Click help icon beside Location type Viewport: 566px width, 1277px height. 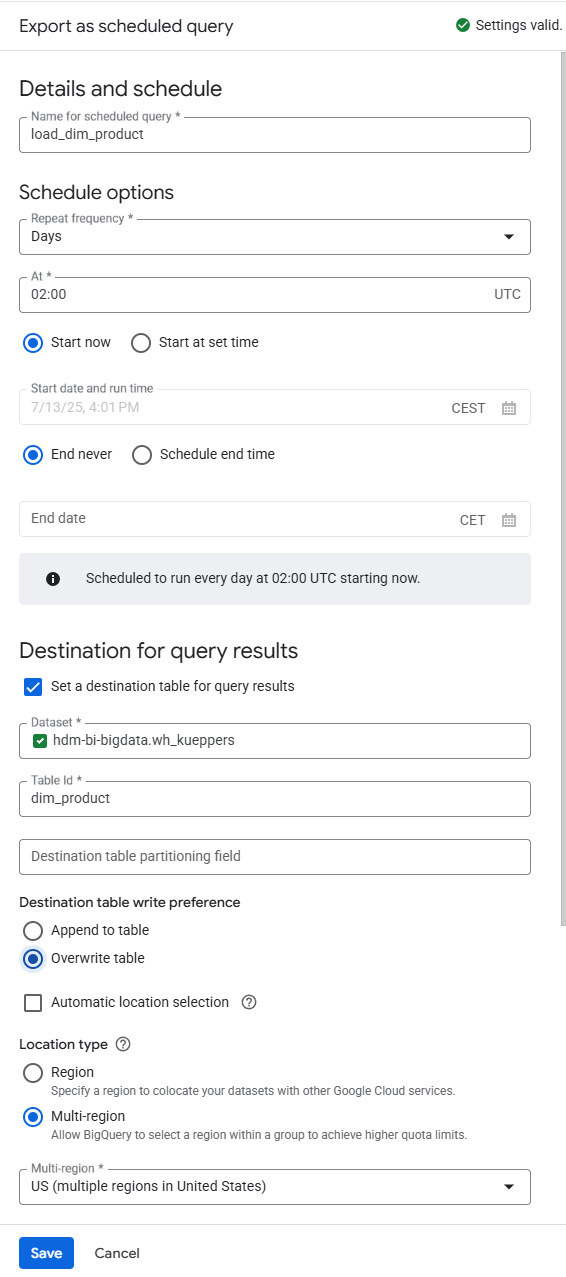tap(123, 1044)
